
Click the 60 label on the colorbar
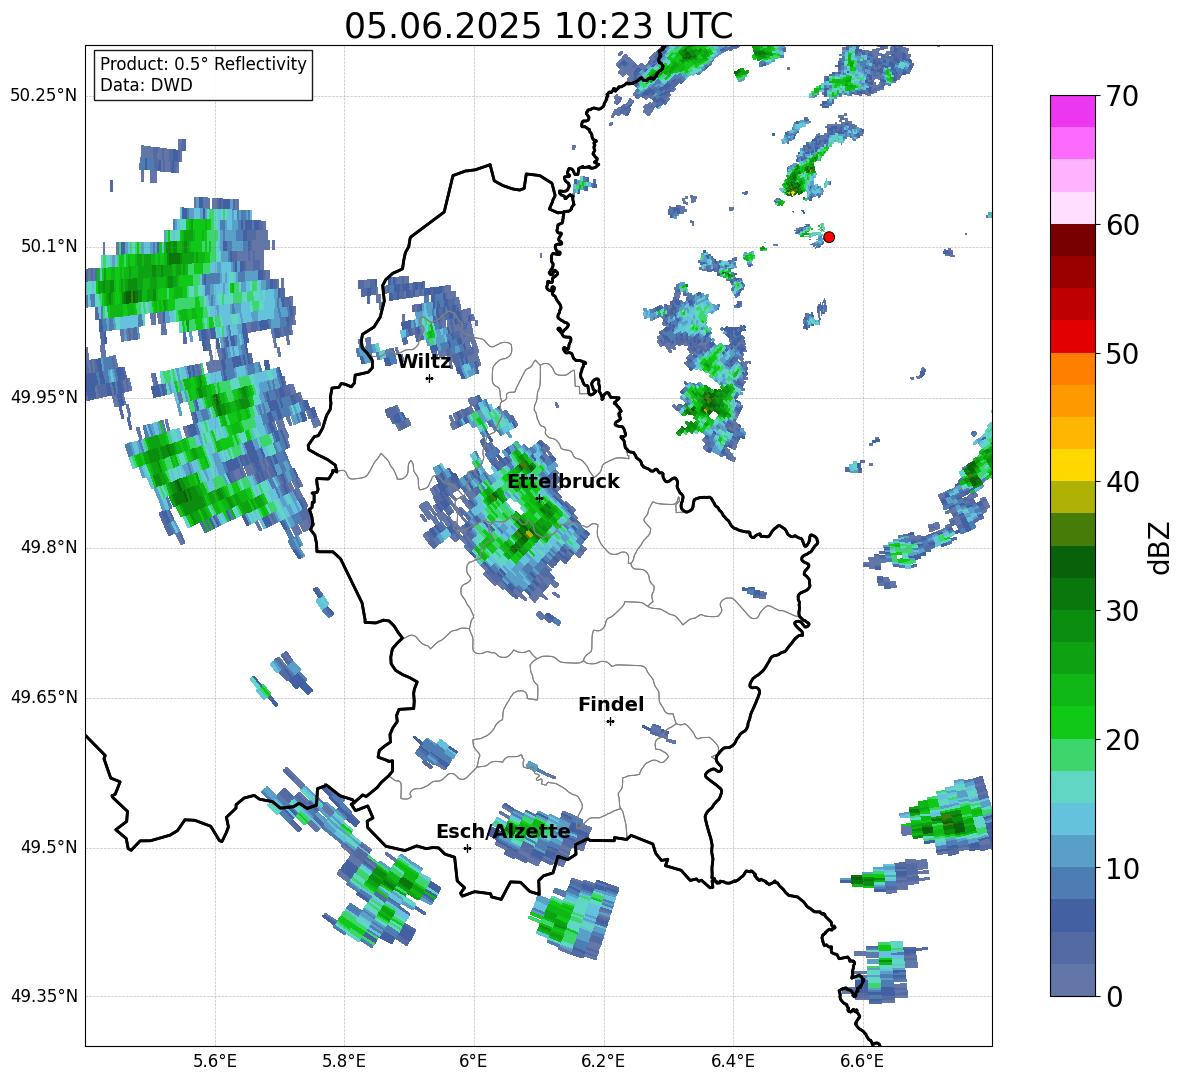(1122, 225)
